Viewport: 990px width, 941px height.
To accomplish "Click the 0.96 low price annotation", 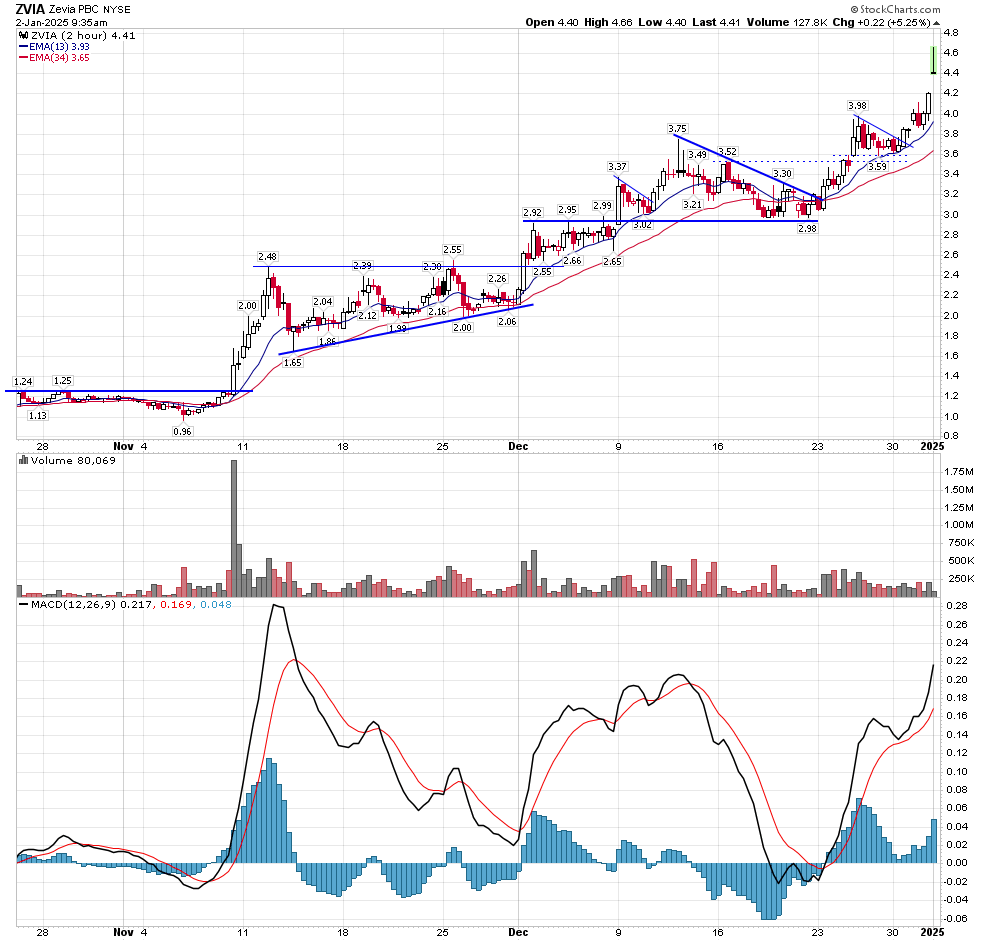I will click(182, 431).
